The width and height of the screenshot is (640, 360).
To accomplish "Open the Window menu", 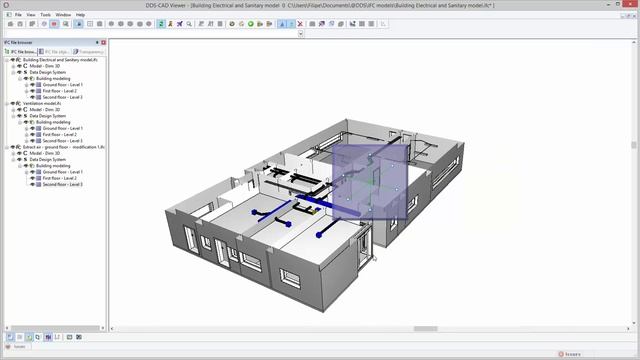I will click(x=63, y=15).
